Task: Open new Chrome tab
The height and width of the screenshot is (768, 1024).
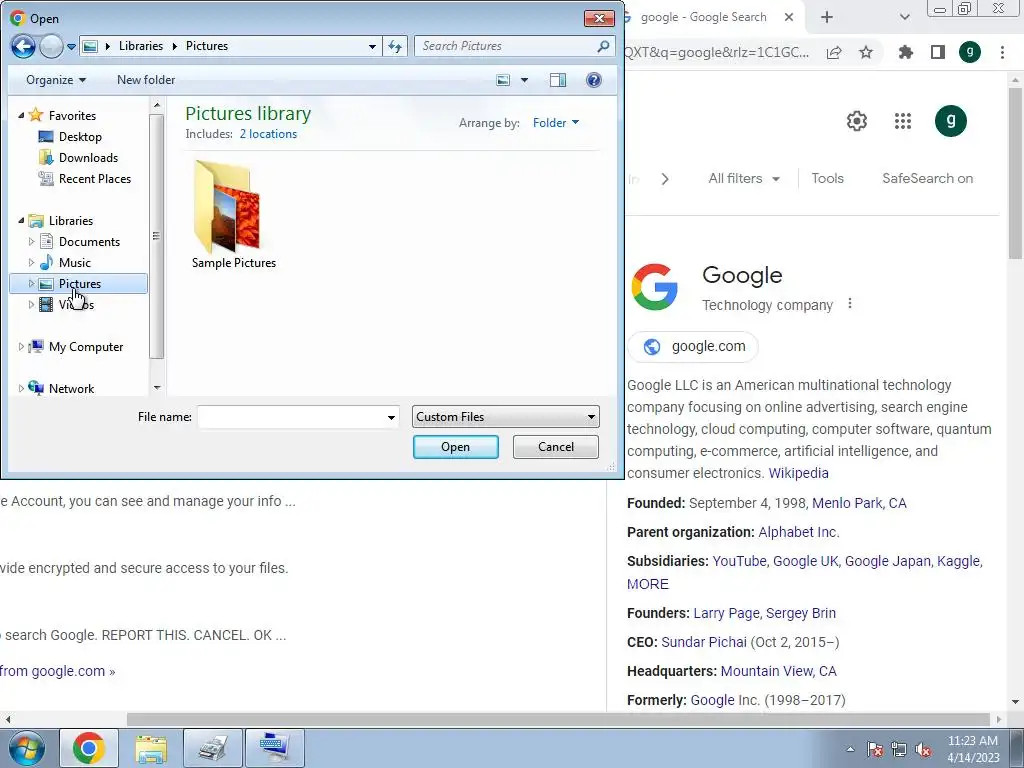Action: 827,18
